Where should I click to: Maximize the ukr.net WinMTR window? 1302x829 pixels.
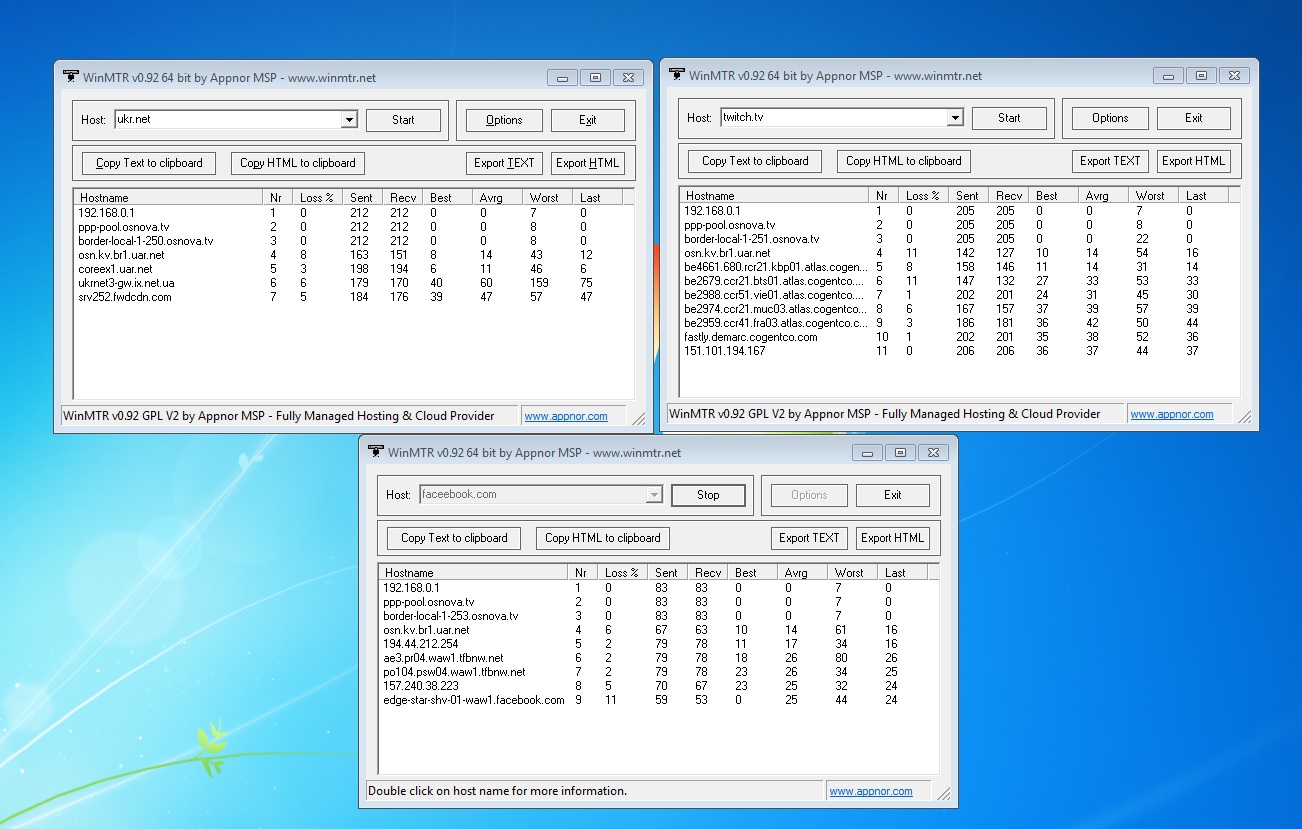coord(595,78)
